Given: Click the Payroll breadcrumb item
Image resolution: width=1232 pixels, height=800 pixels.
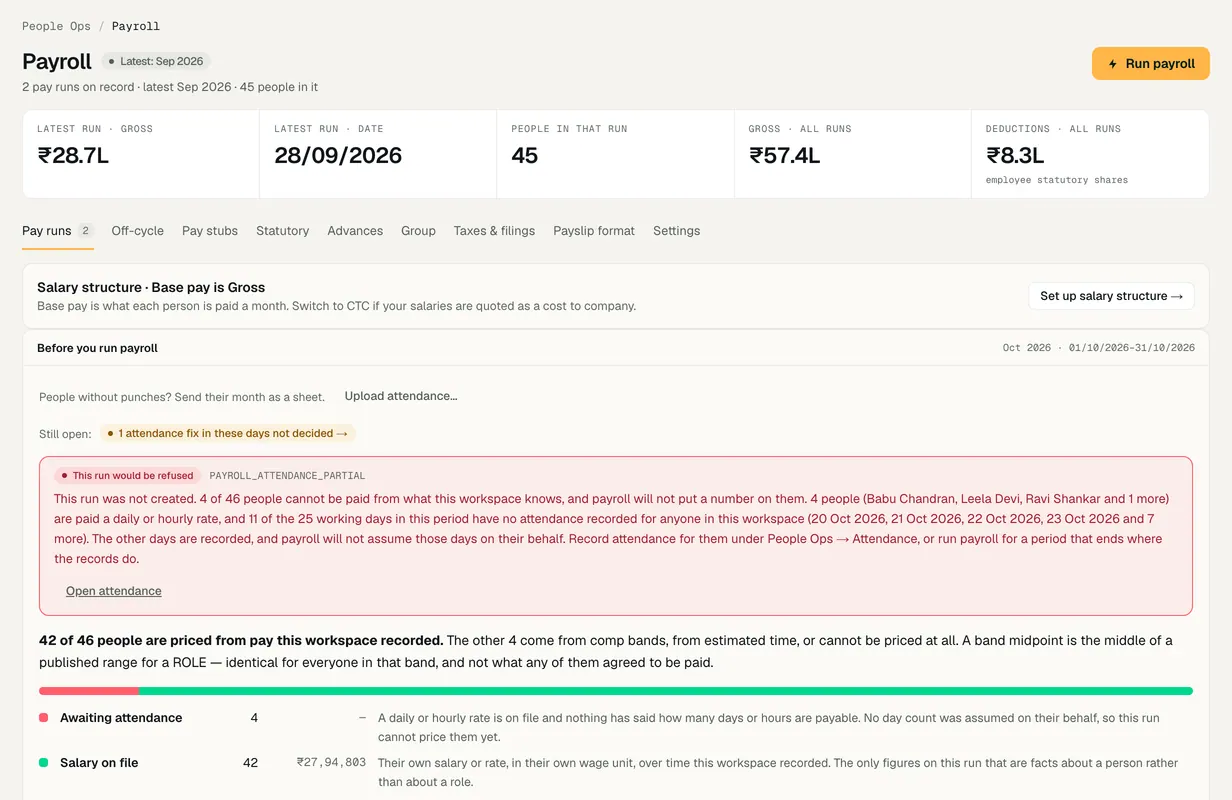Looking at the screenshot, I should click(x=136, y=26).
